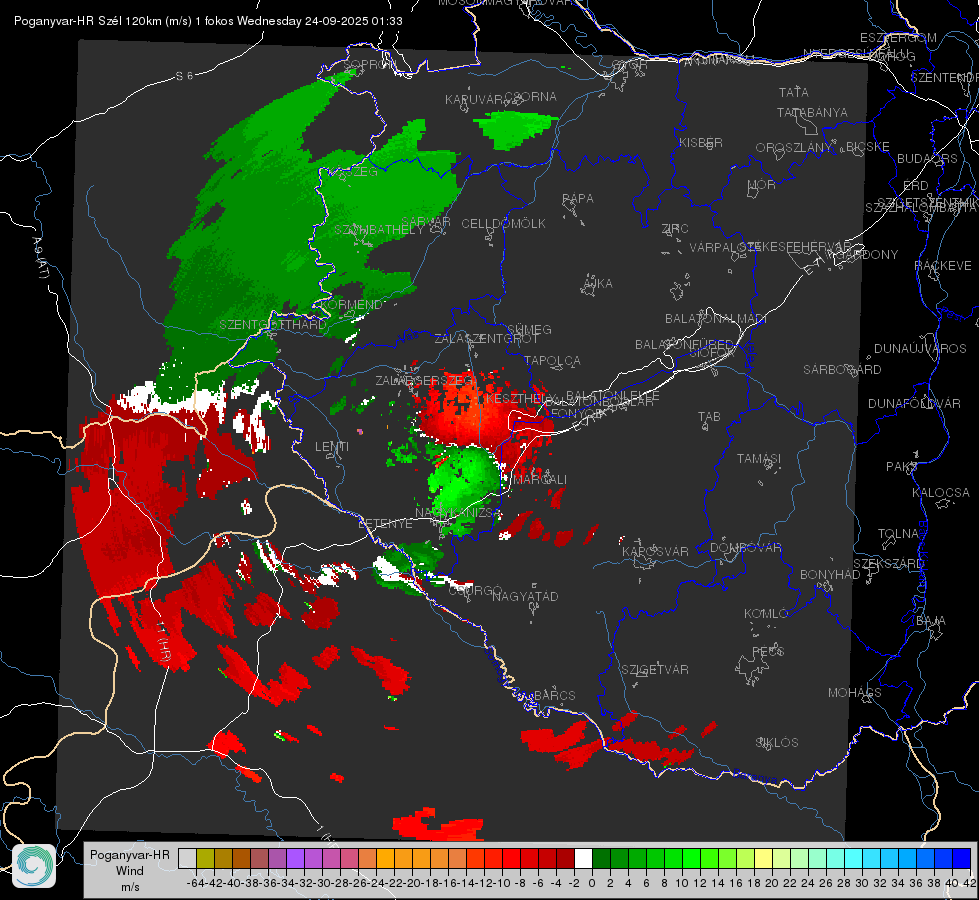Click the RACKEVE town label
This screenshot has width=979, height=900.
(x=943, y=266)
